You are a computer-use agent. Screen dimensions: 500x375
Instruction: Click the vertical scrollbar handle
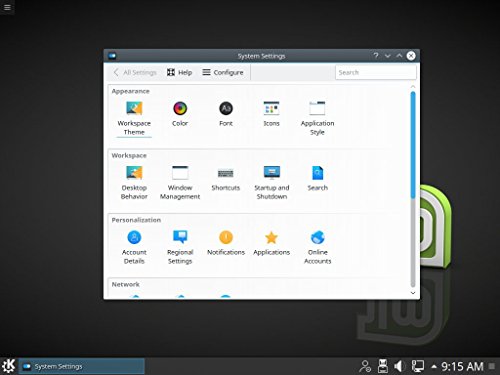413,145
